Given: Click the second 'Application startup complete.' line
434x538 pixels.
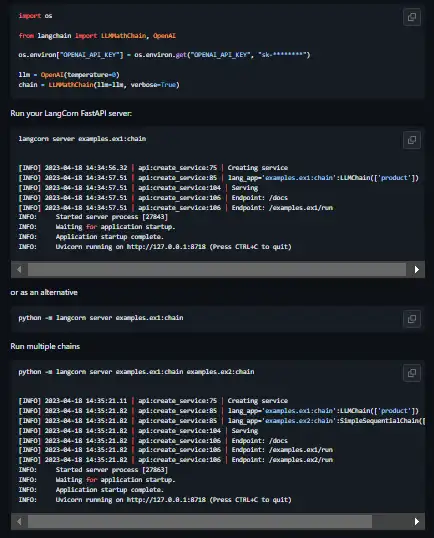Looking at the screenshot, I should point(91,490).
